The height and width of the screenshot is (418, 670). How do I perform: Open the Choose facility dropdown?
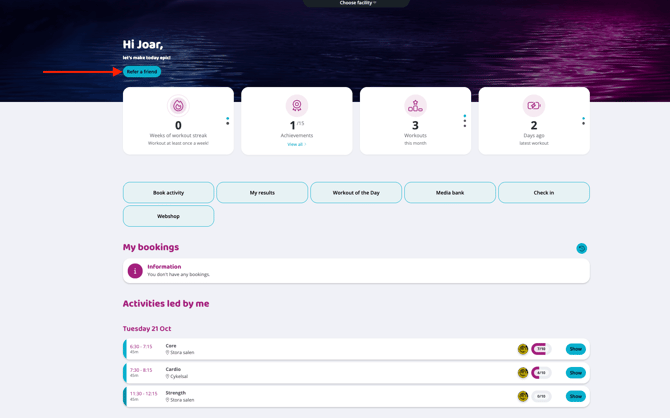[357, 3]
